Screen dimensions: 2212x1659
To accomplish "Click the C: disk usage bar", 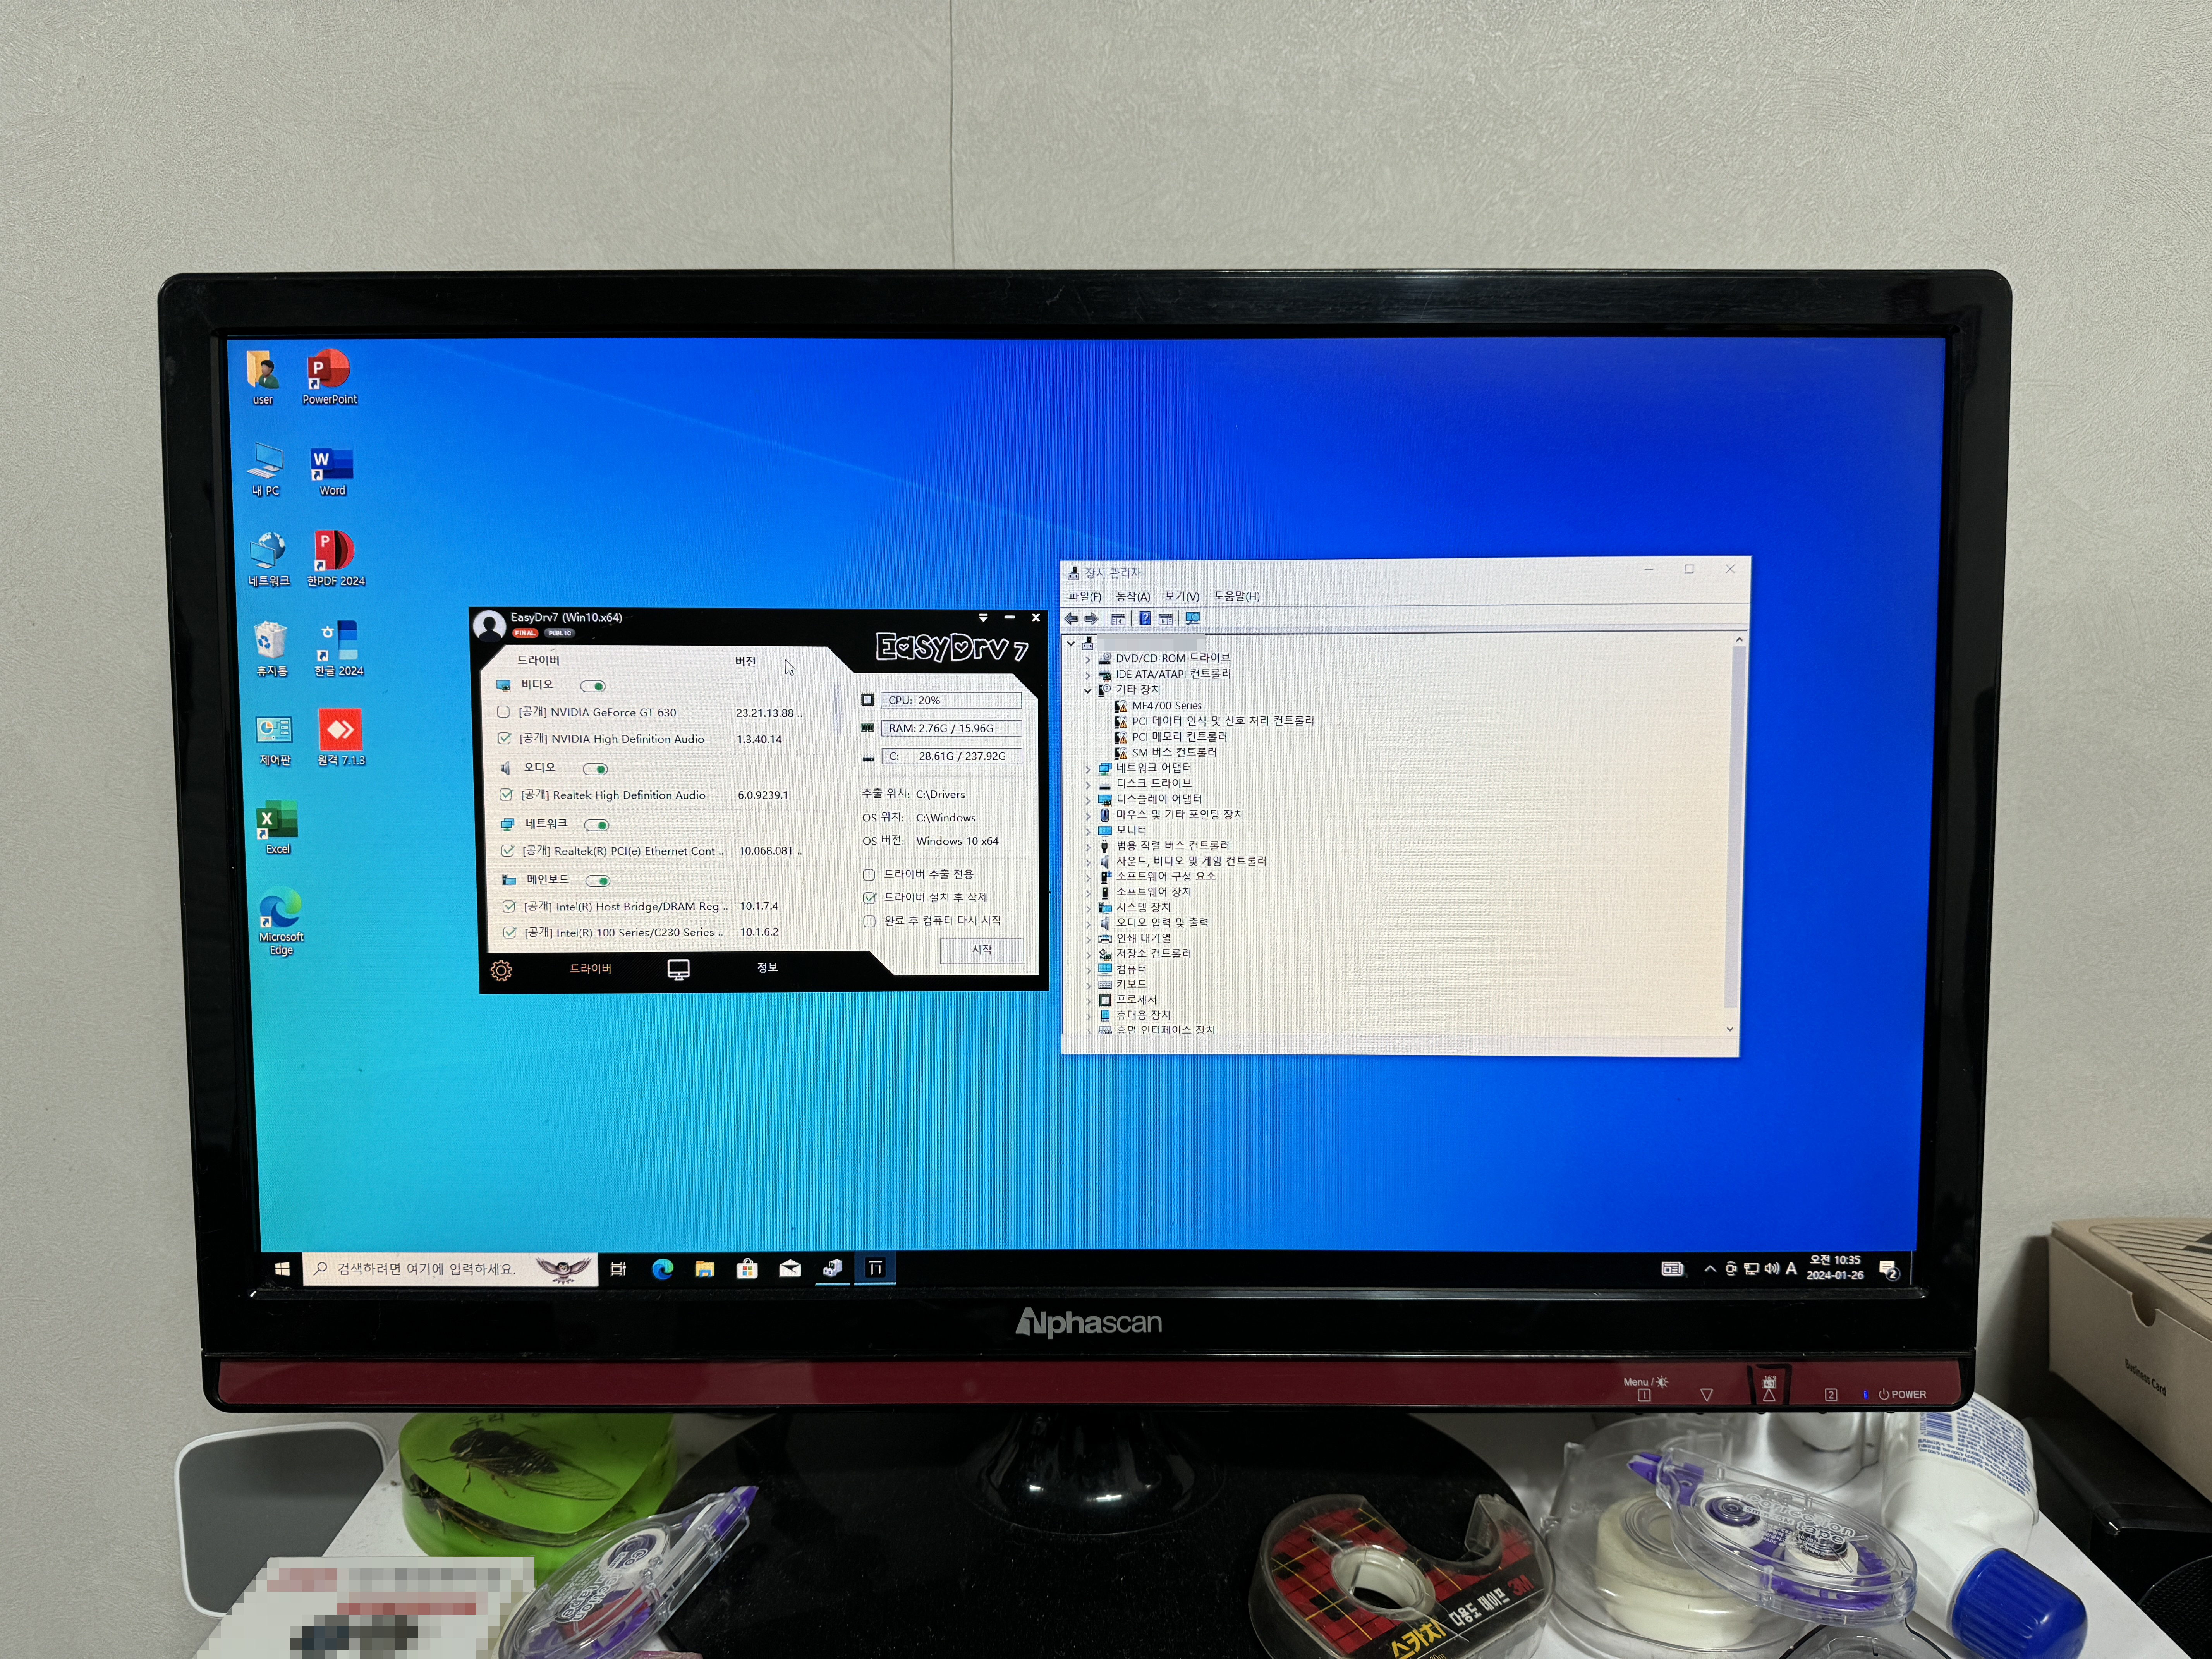I will [951, 756].
